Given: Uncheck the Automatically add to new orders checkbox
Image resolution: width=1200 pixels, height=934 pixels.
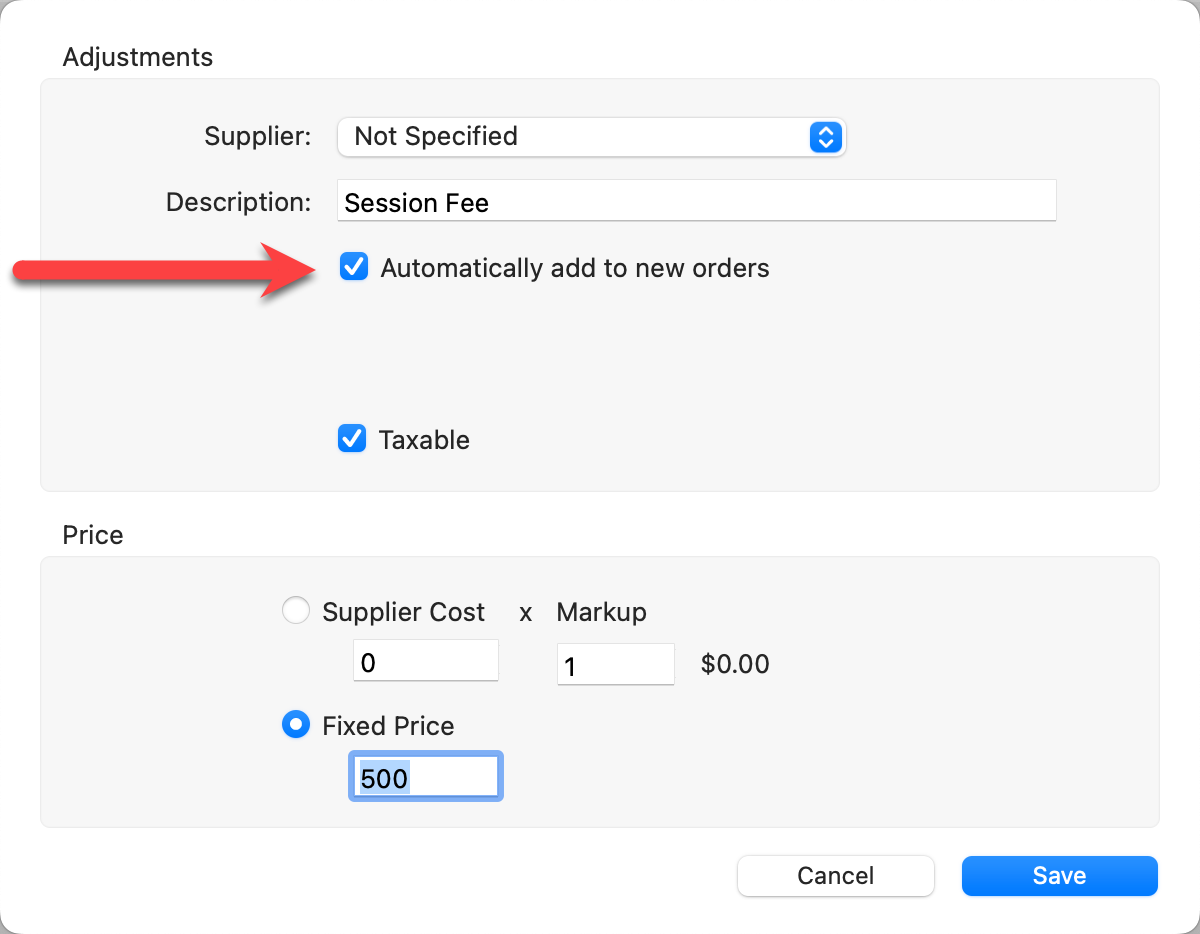Looking at the screenshot, I should [x=354, y=267].
